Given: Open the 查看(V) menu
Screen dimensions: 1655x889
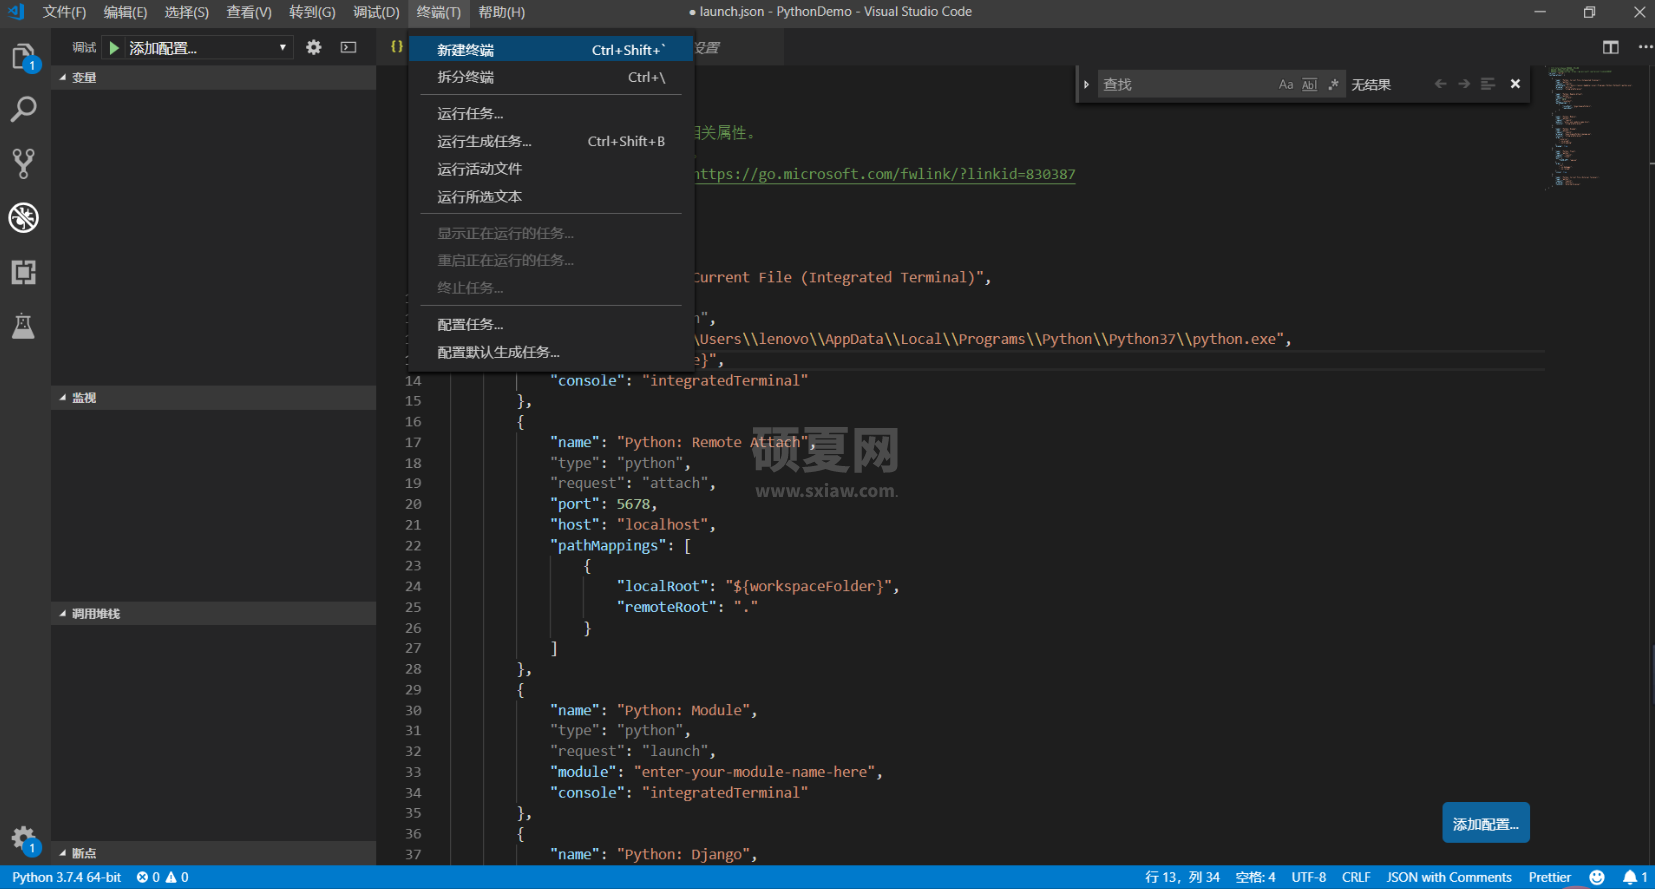Looking at the screenshot, I should pyautogui.click(x=249, y=12).
